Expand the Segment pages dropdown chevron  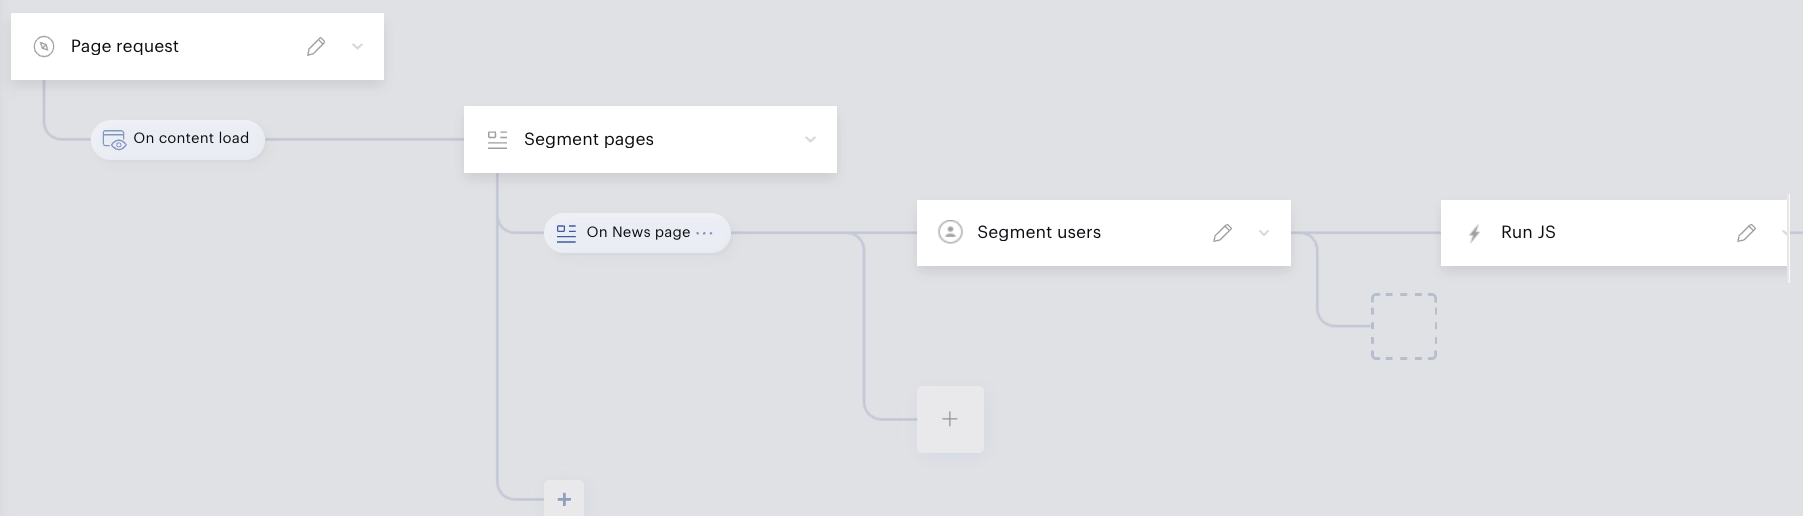(810, 139)
